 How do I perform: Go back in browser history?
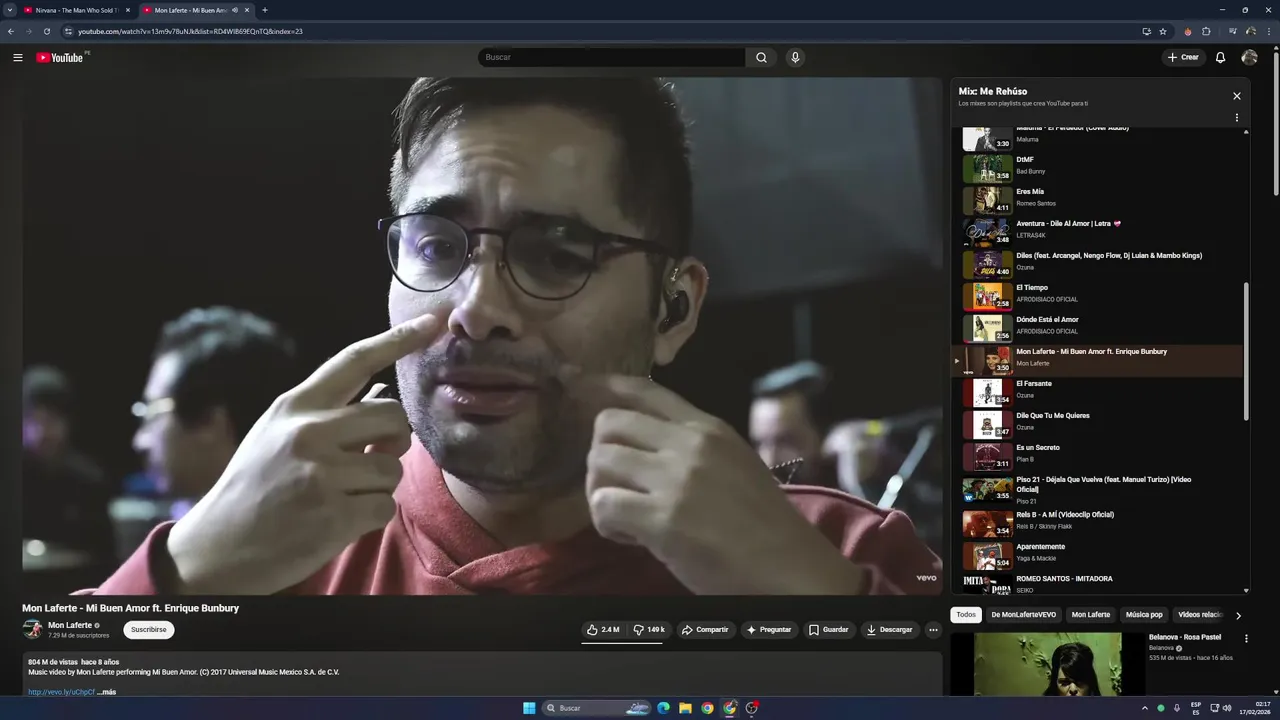11,31
